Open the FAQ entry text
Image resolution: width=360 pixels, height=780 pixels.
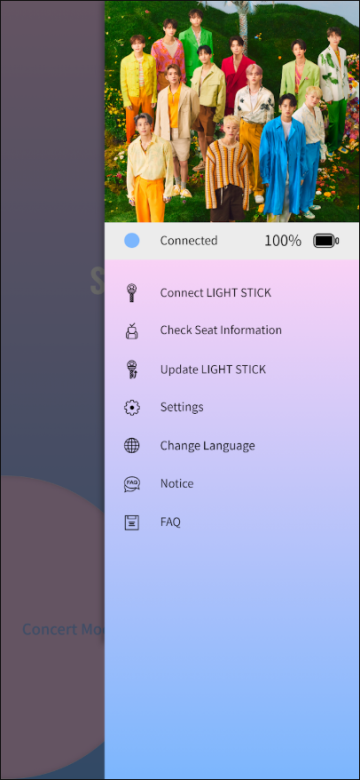pyautogui.click(x=170, y=522)
